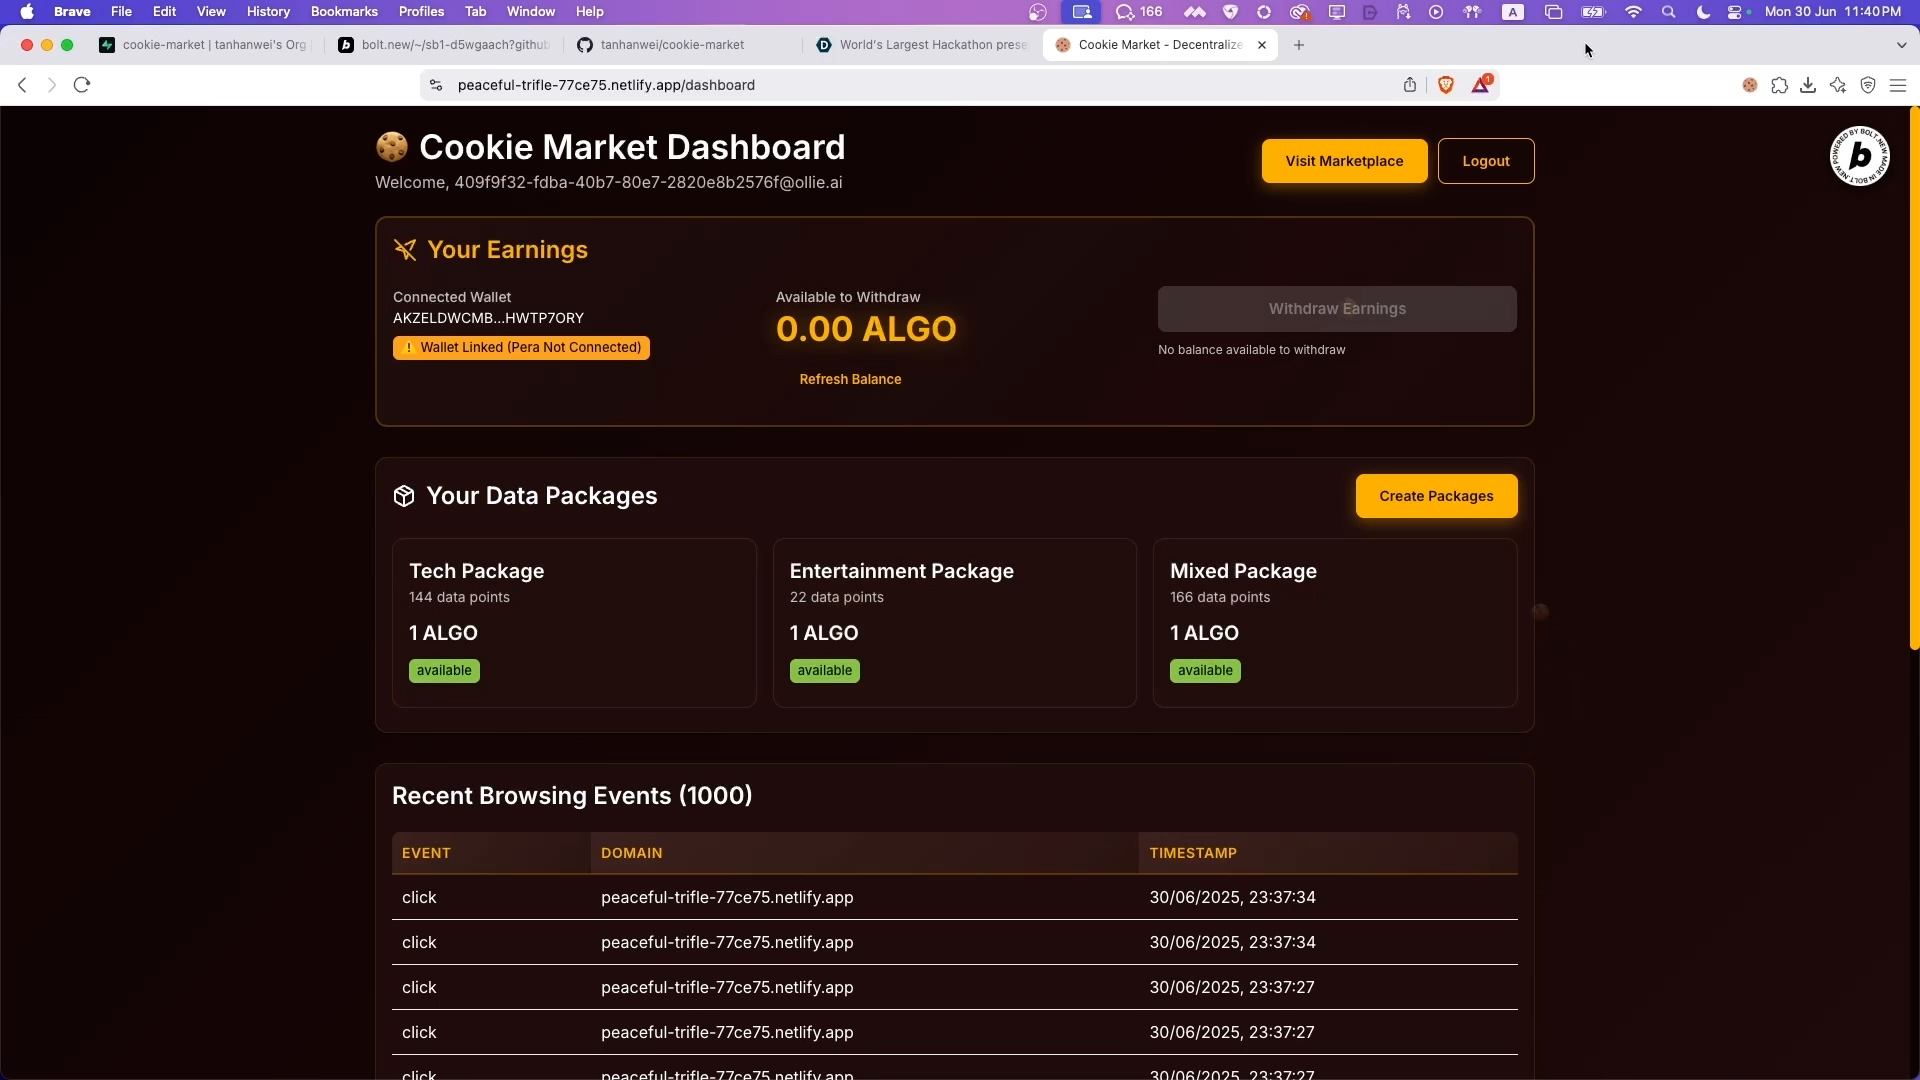Open the browser extensions puzzle icon
The width and height of the screenshot is (1920, 1080).
(x=1779, y=86)
